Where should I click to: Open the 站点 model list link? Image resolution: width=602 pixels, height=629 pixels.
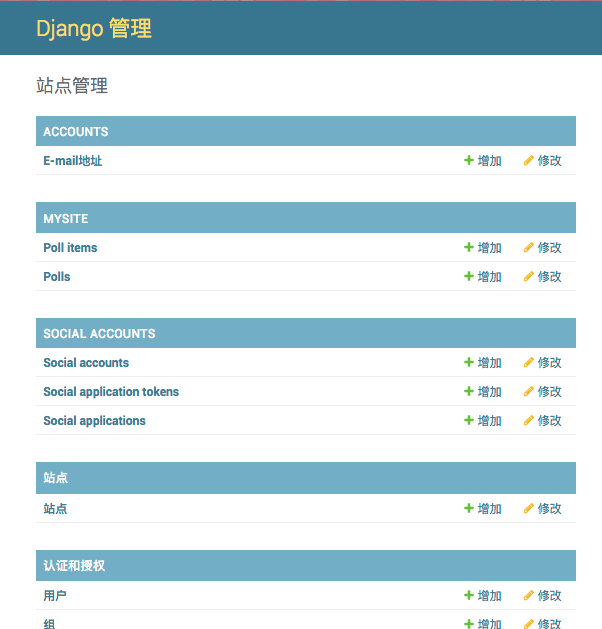pyautogui.click(x=55, y=509)
